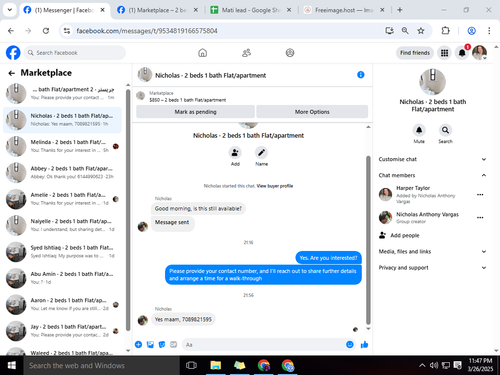
Task: Open Syed Ishtiaq chat in list
Action: click(62, 251)
